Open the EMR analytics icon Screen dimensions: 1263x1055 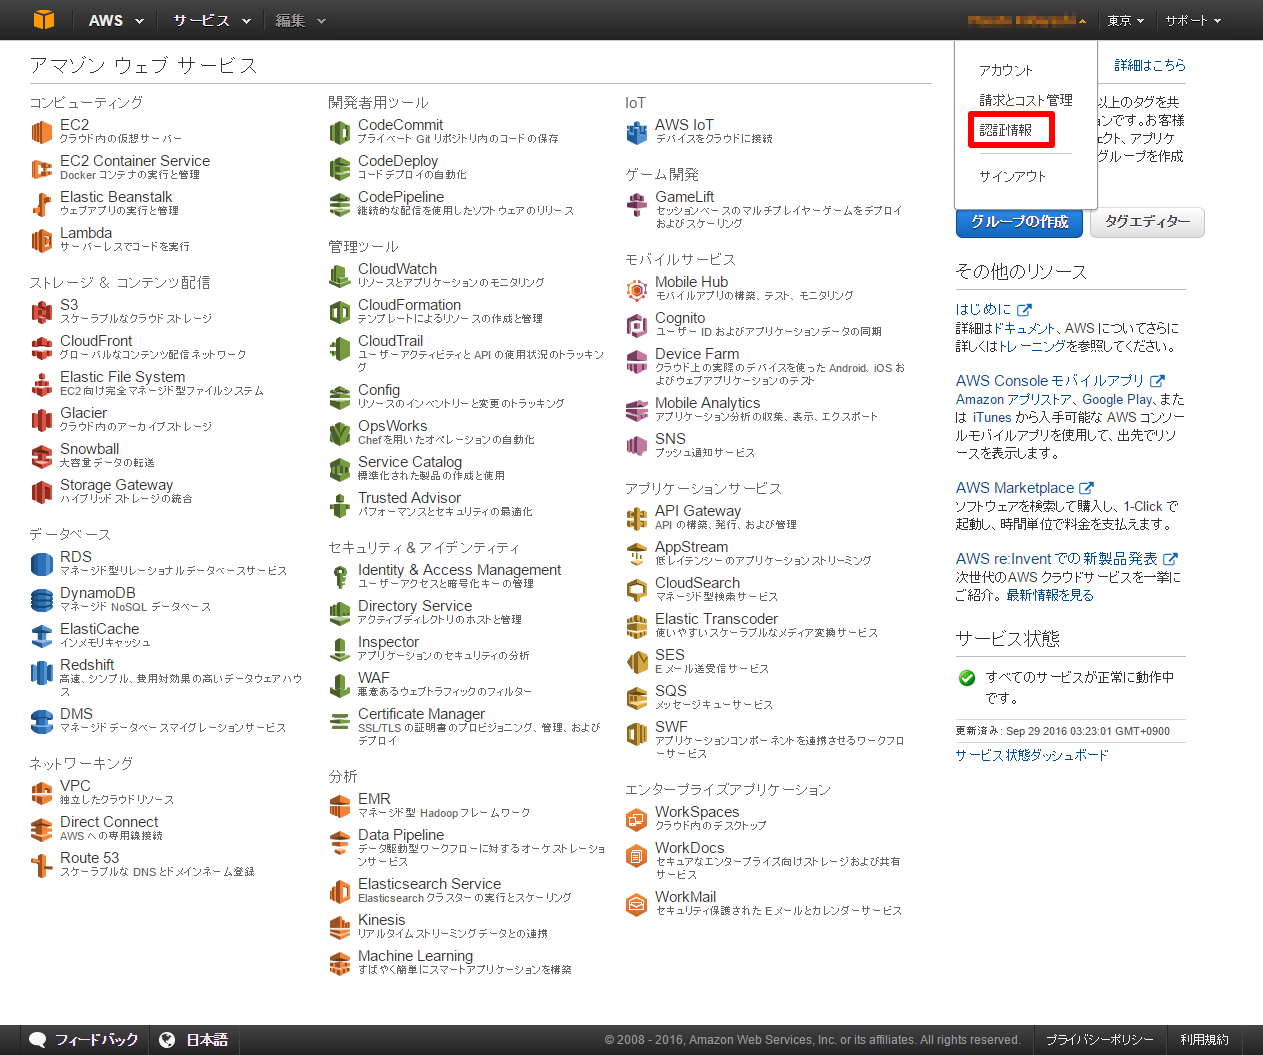[x=339, y=806]
